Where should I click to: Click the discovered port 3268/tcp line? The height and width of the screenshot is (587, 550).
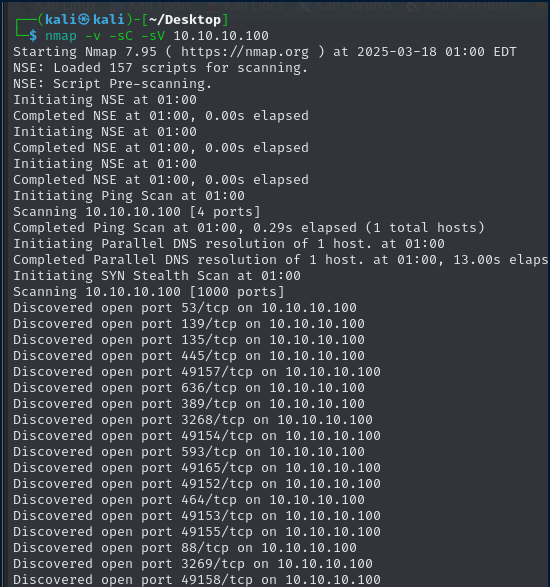pos(193,420)
